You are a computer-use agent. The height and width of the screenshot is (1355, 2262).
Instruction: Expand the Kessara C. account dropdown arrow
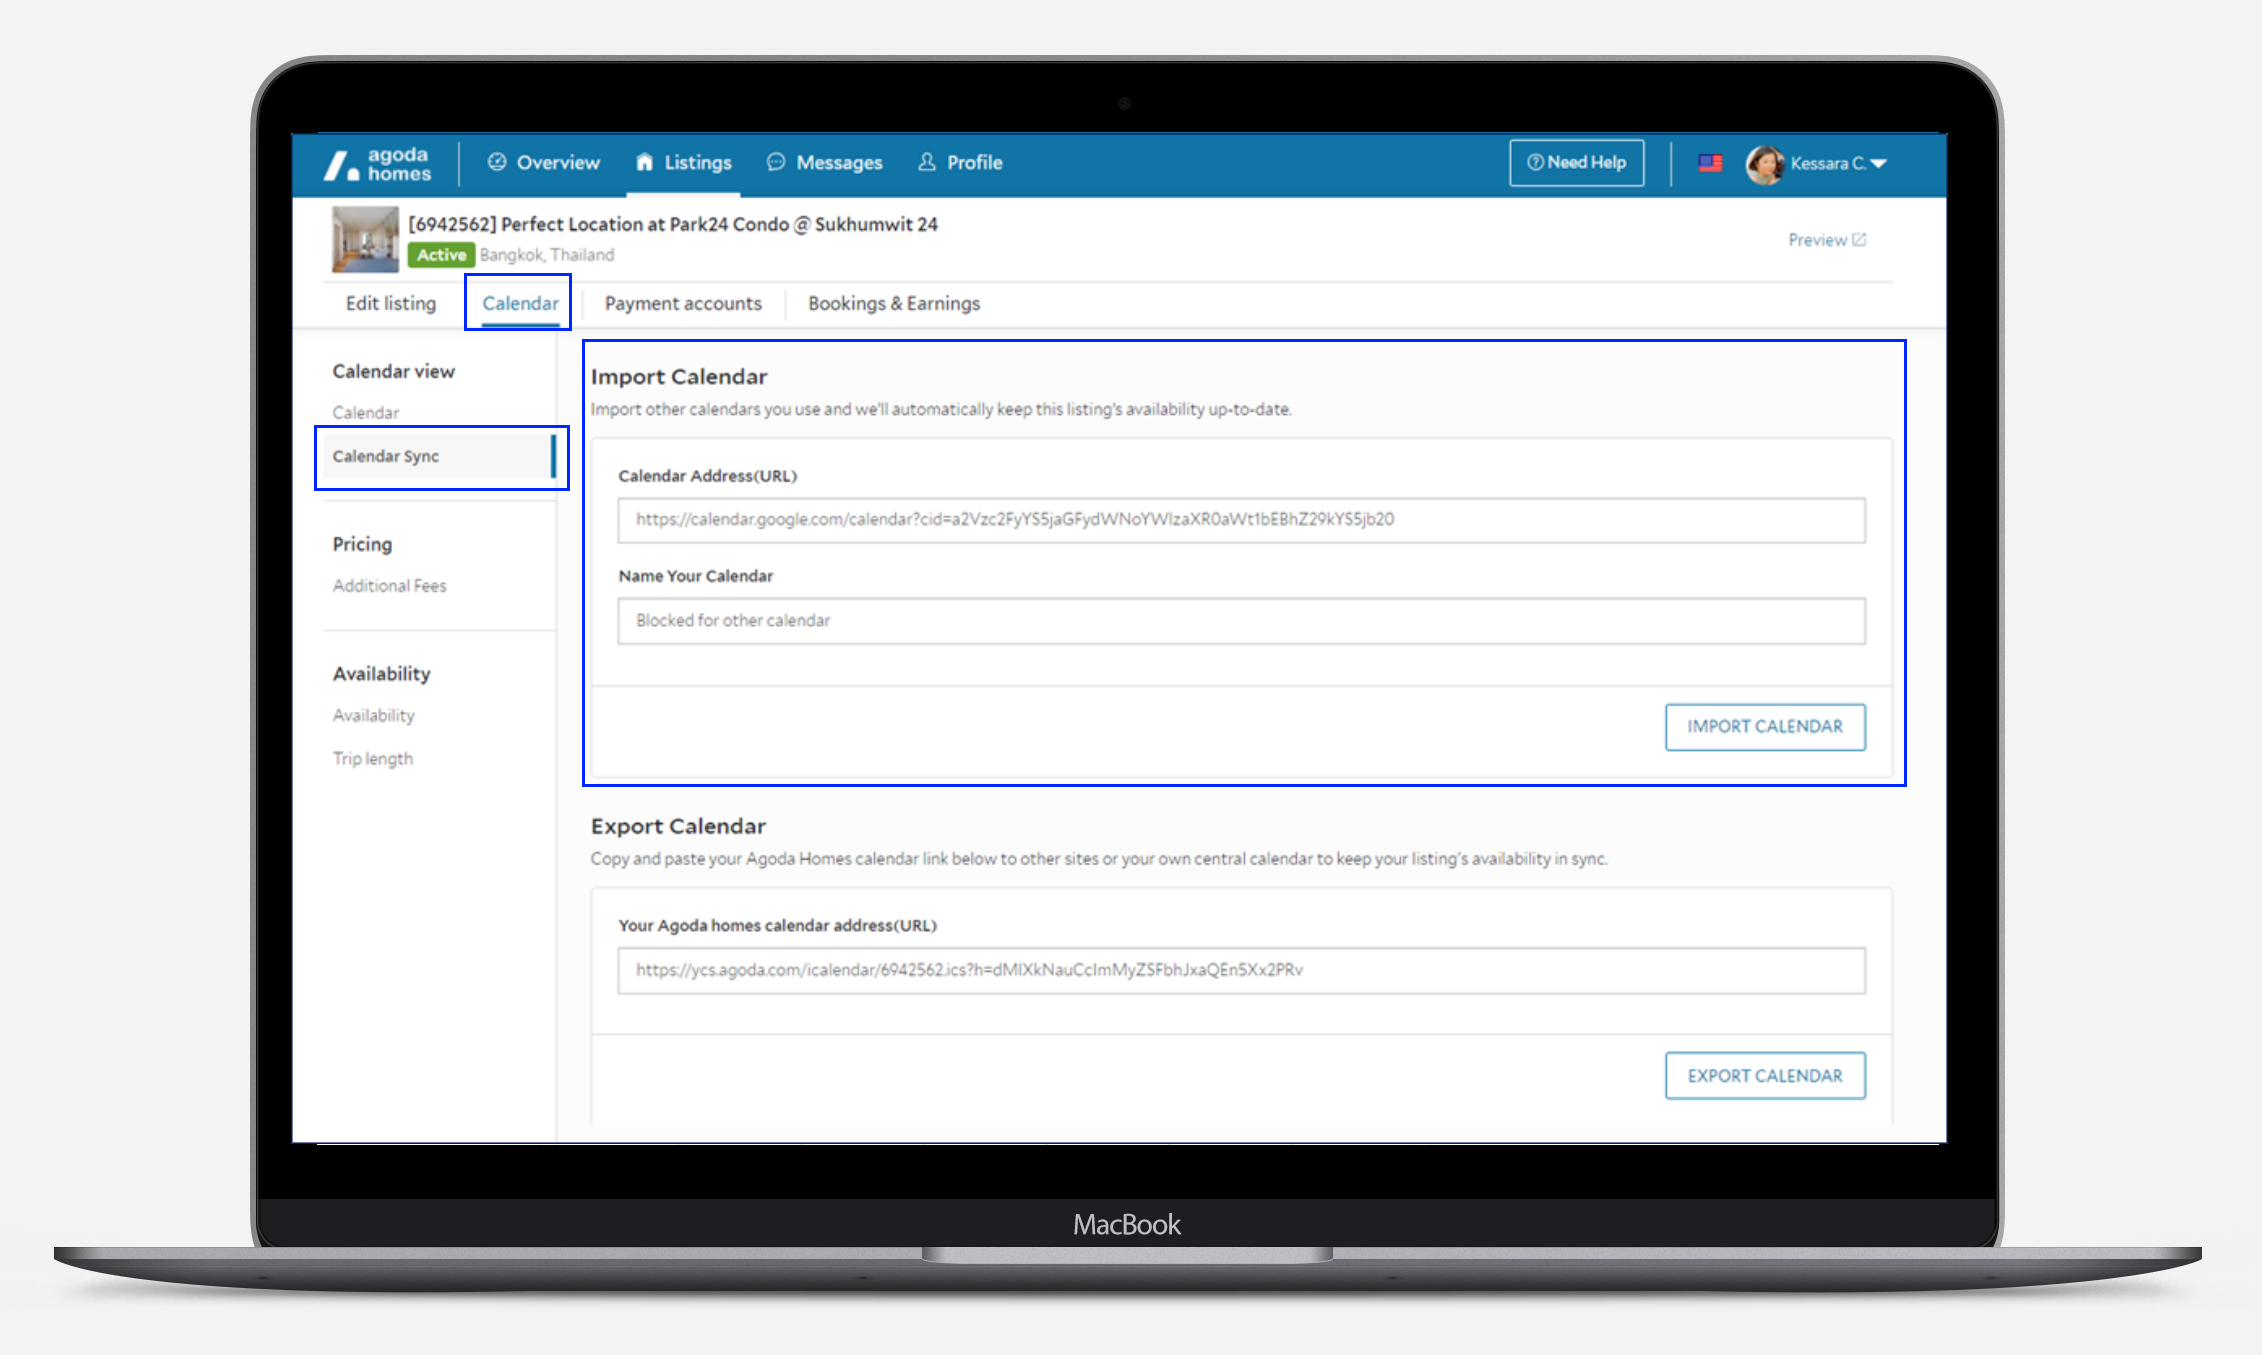(x=1879, y=164)
